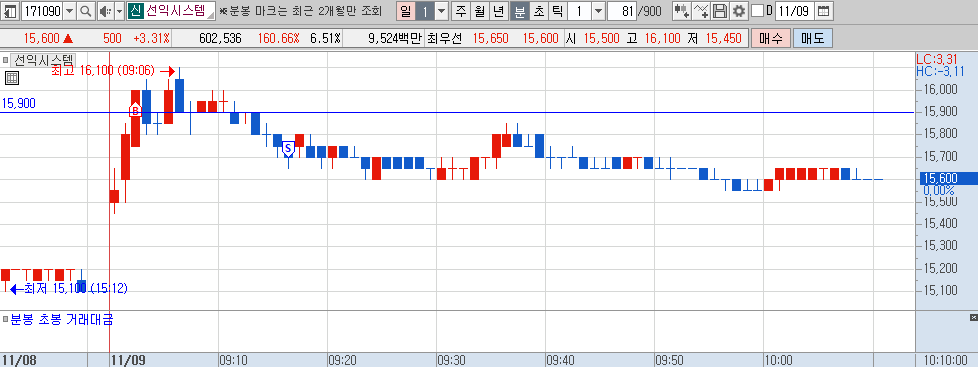
Task: Click the 9,524백만 trading value
Action: point(395,39)
